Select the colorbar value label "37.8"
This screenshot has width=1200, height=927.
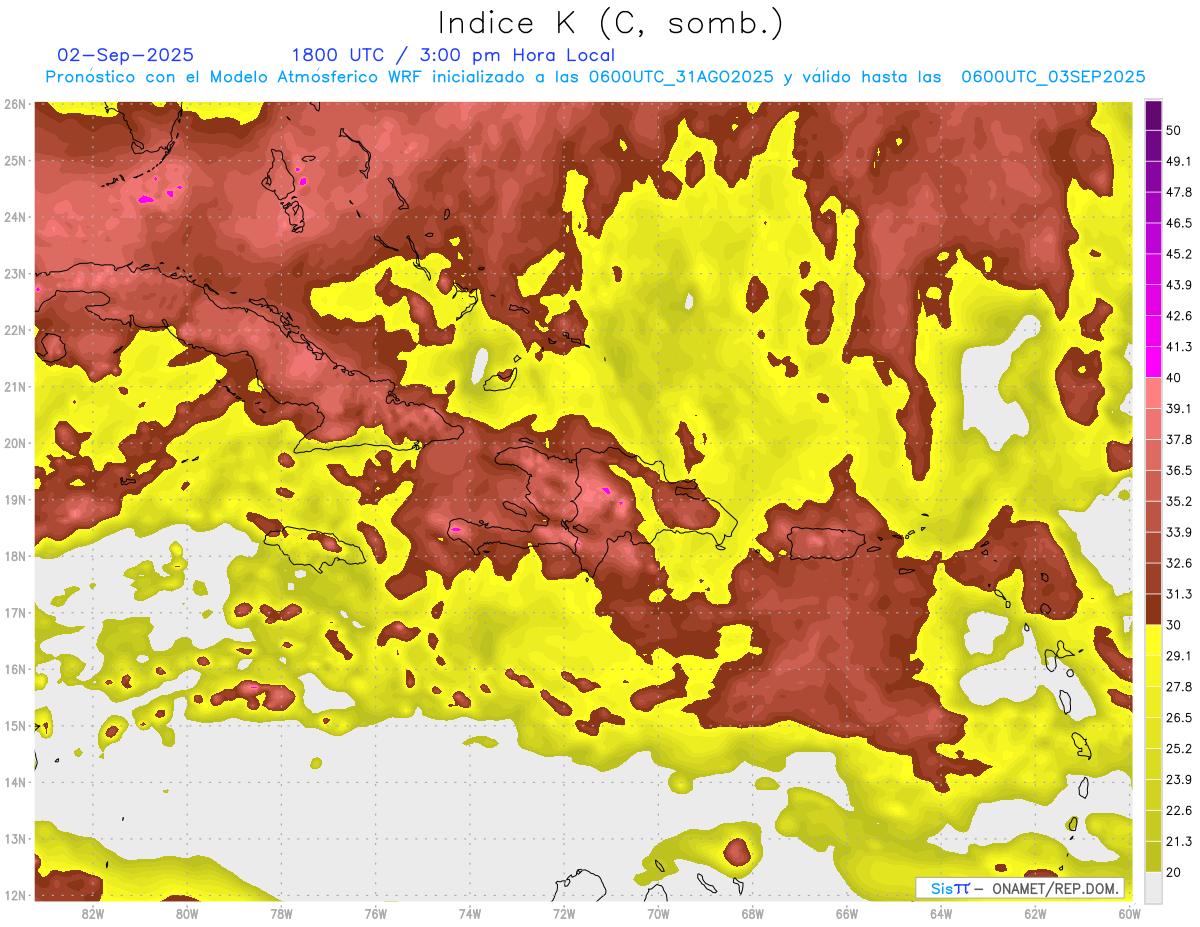click(1179, 439)
